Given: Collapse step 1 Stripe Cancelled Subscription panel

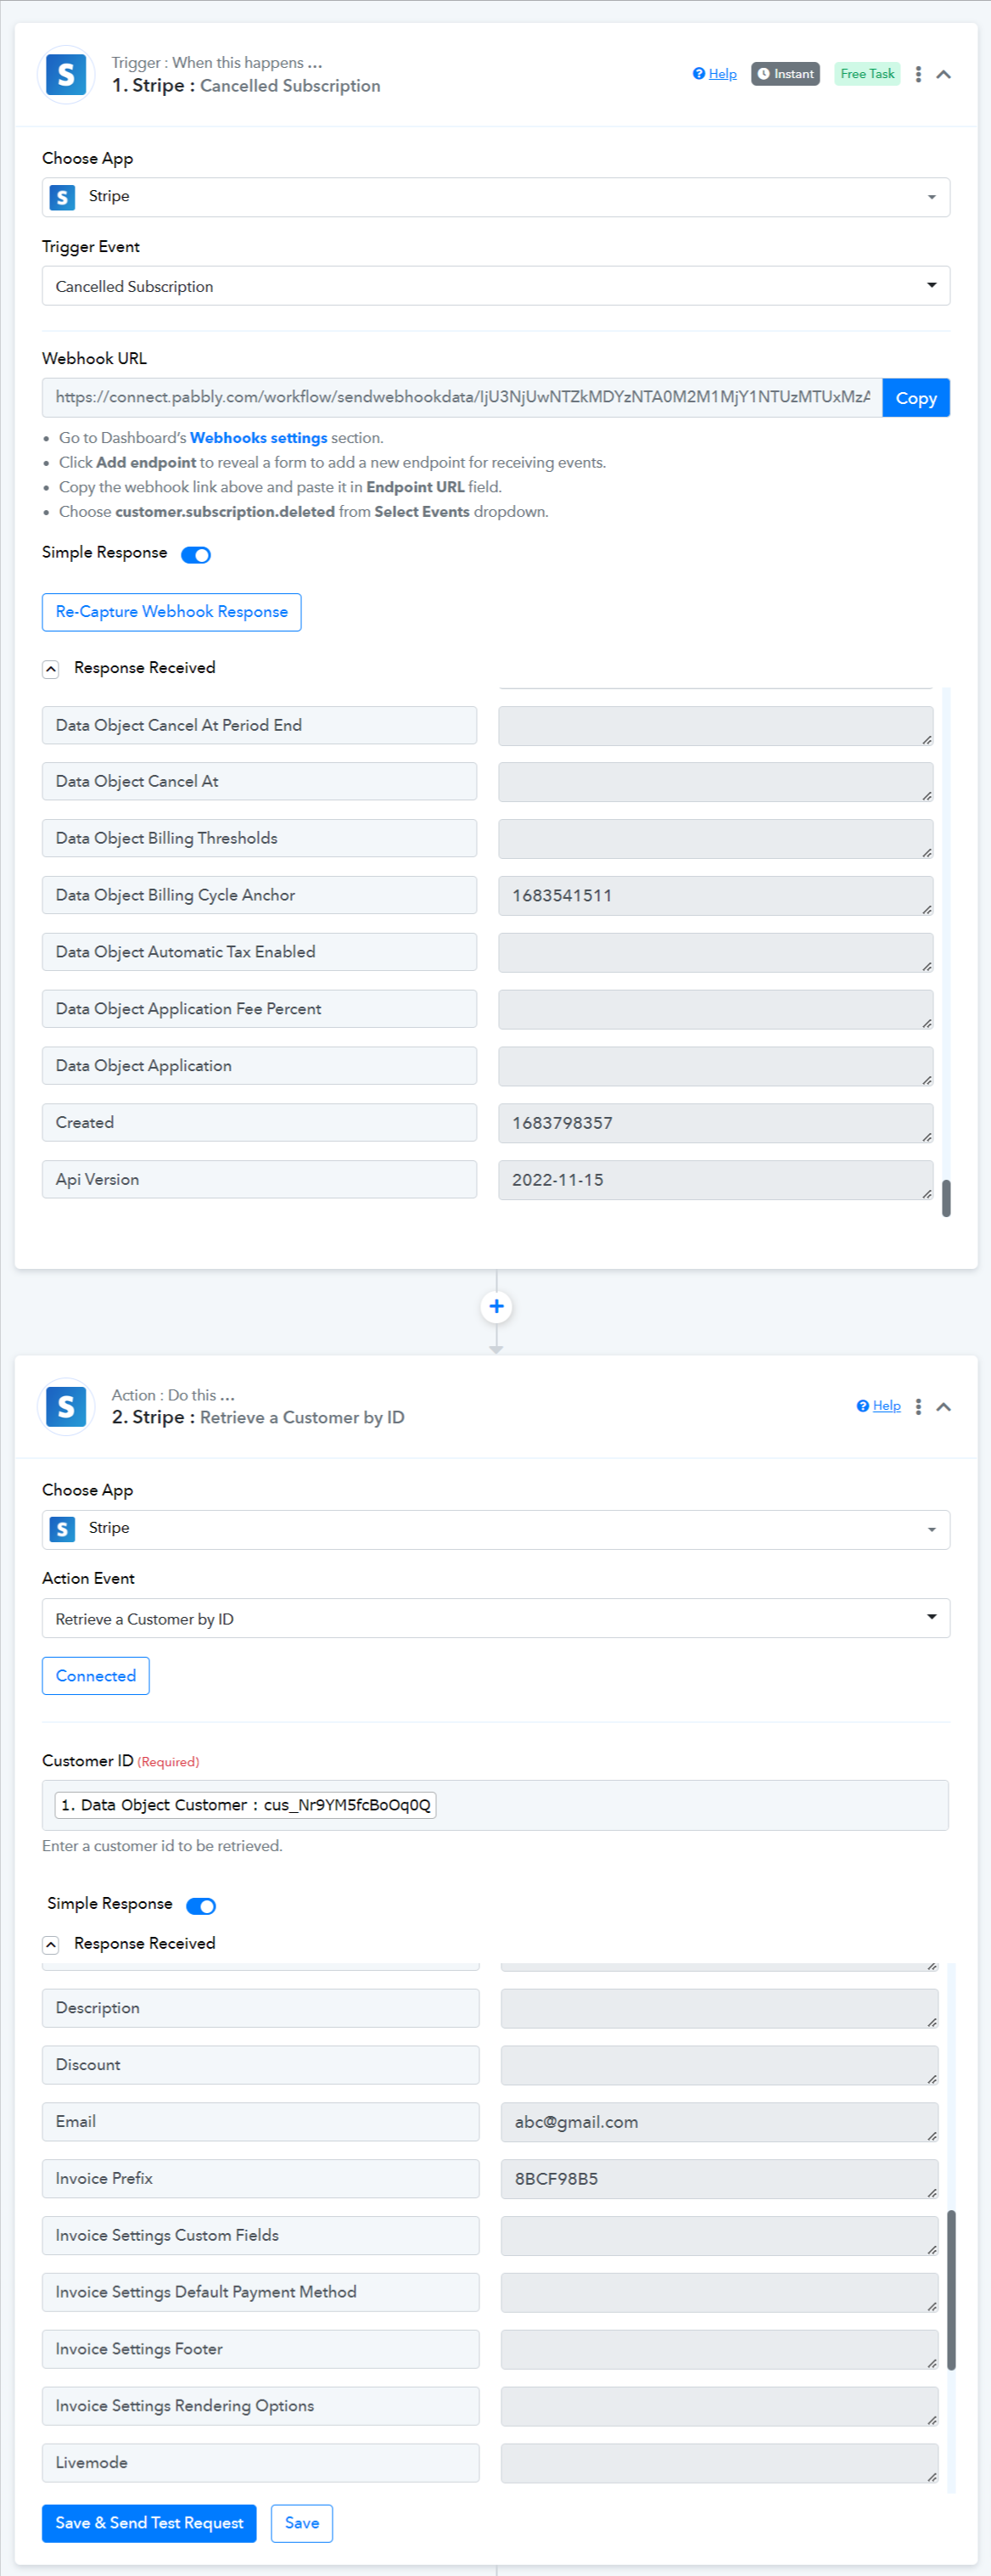Looking at the screenshot, I should click(943, 74).
